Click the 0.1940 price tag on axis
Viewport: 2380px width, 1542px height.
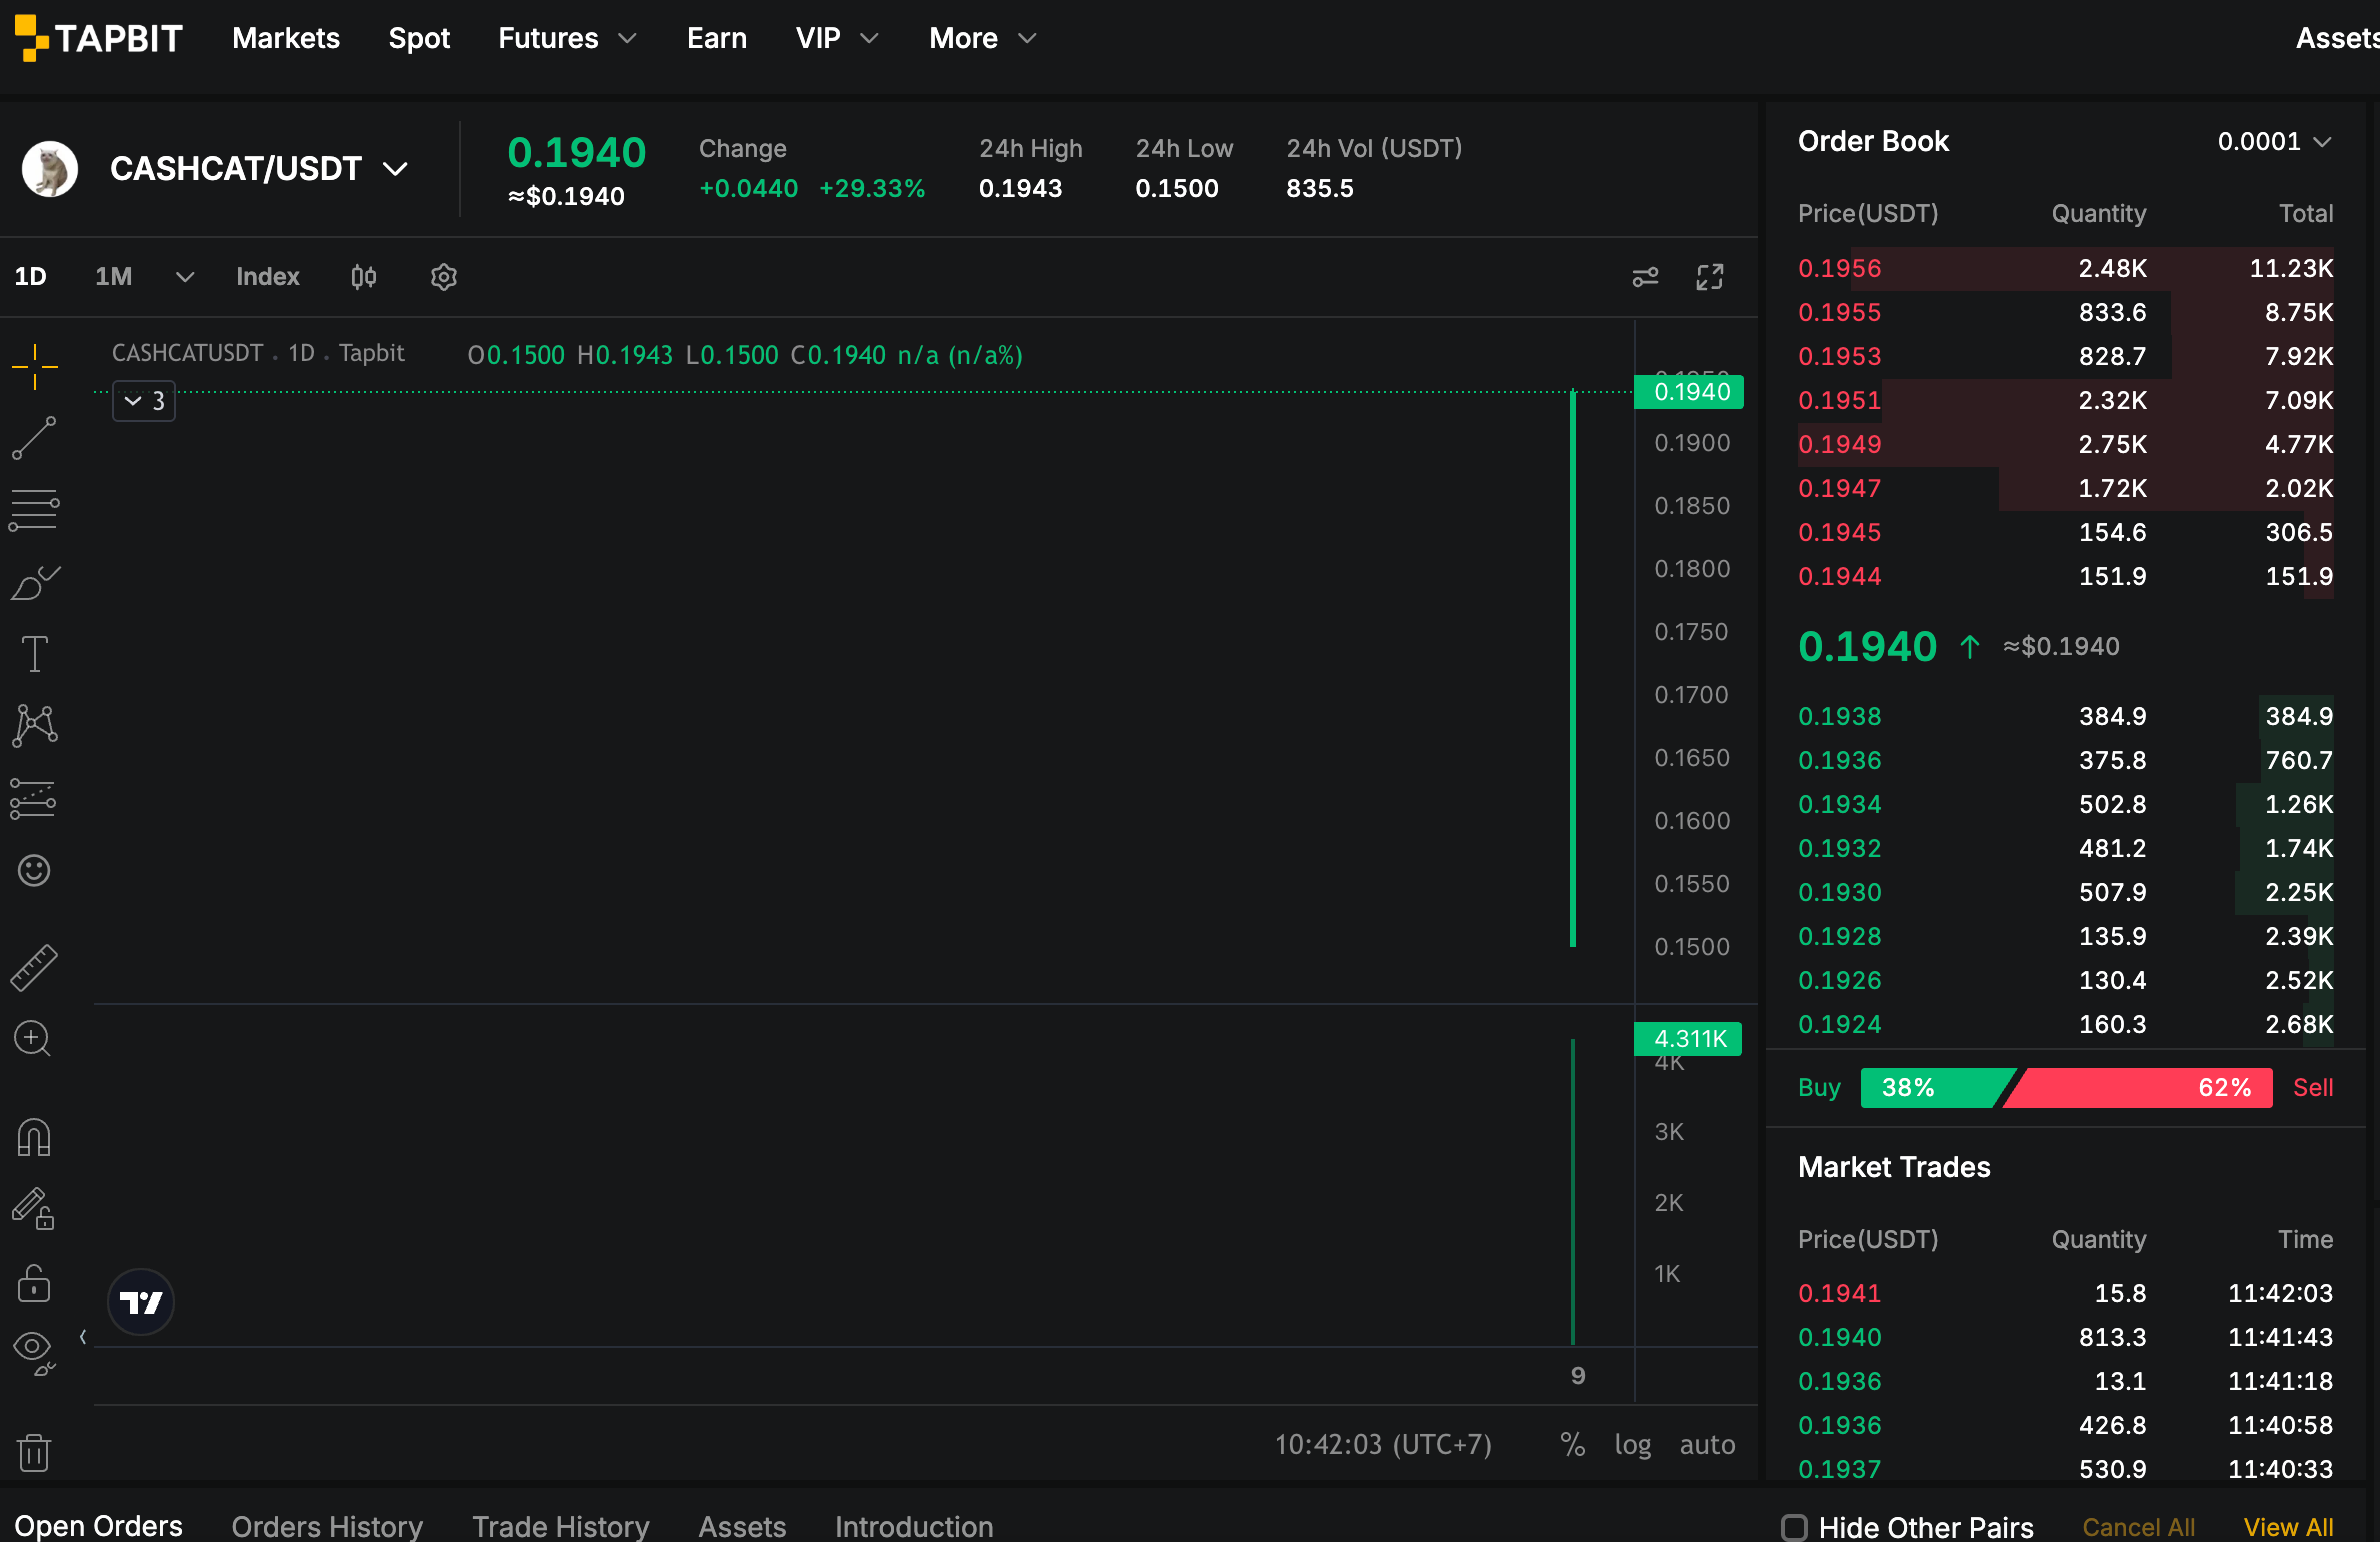click(x=1689, y=392)
